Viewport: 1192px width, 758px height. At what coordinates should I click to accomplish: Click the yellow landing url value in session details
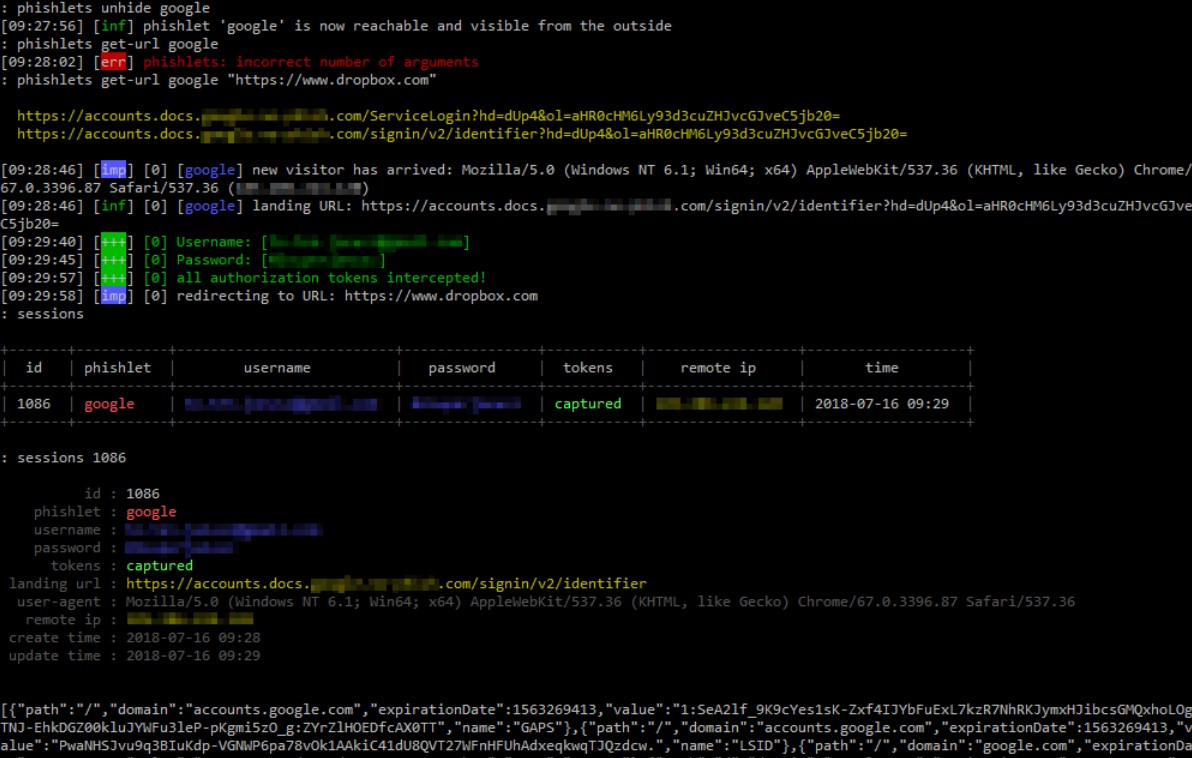386,584
